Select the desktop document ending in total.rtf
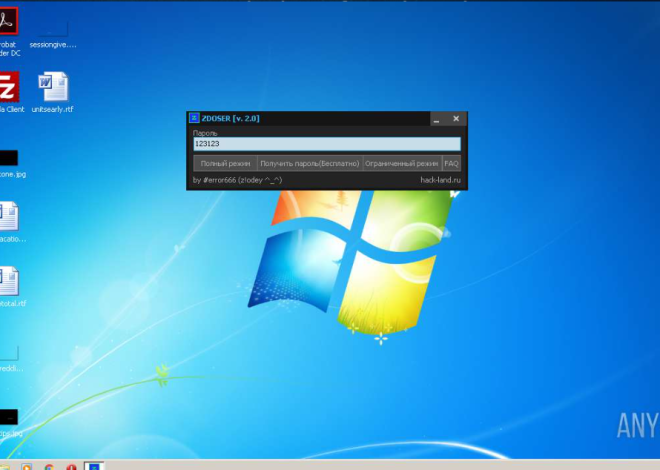This screenshot has height=470, width=660. click(x=9, y=281)
